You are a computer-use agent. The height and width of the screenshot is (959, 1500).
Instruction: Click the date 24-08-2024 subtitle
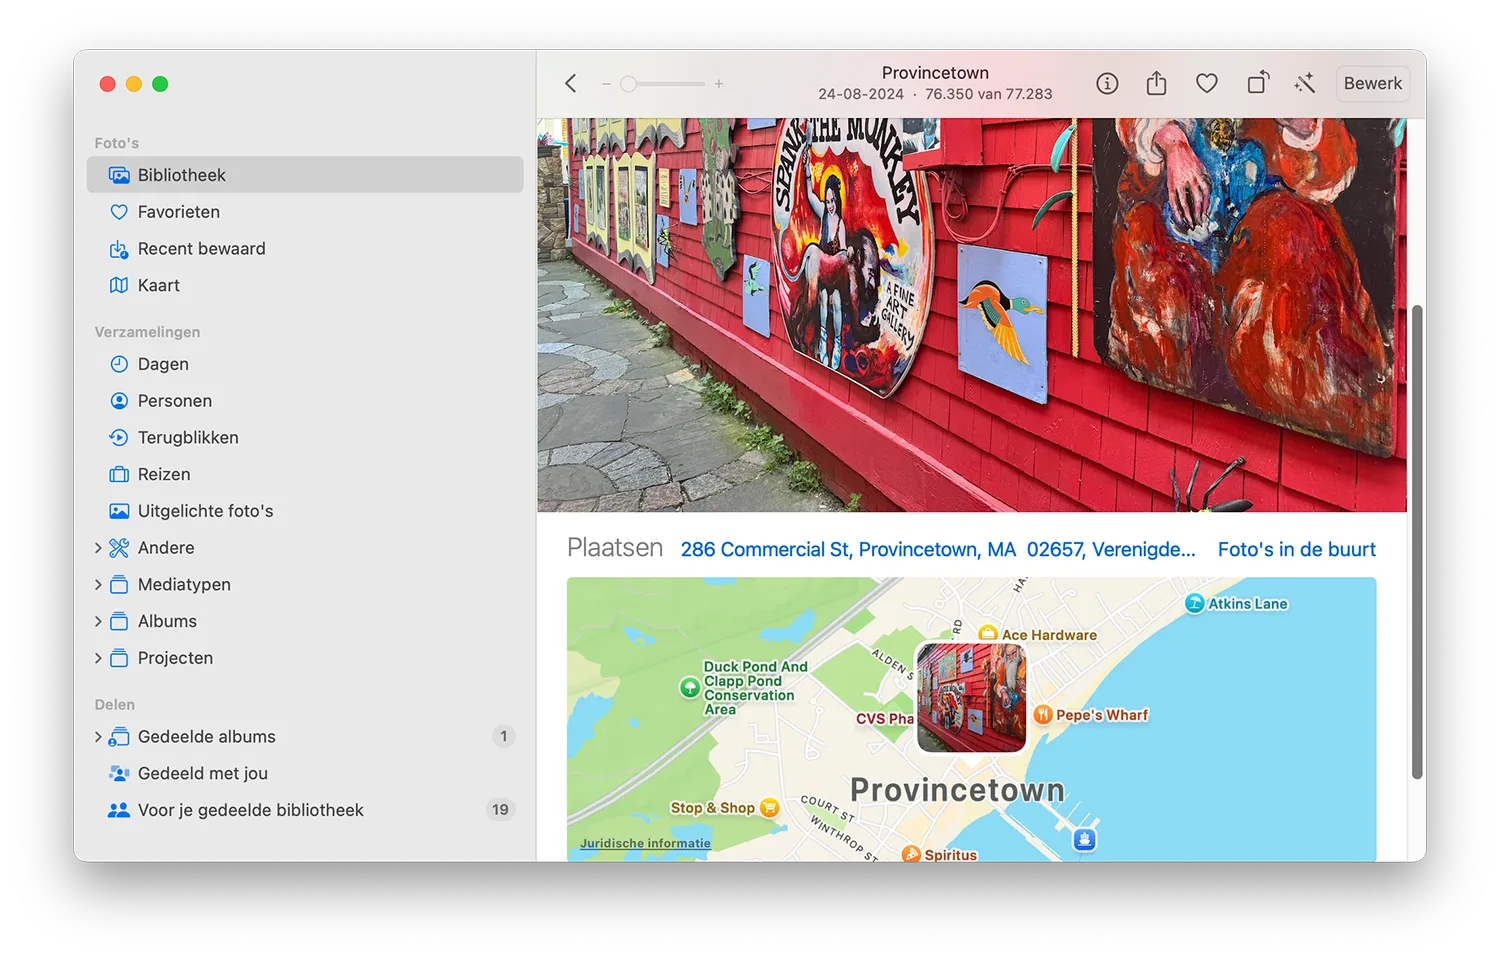point(861,94)
